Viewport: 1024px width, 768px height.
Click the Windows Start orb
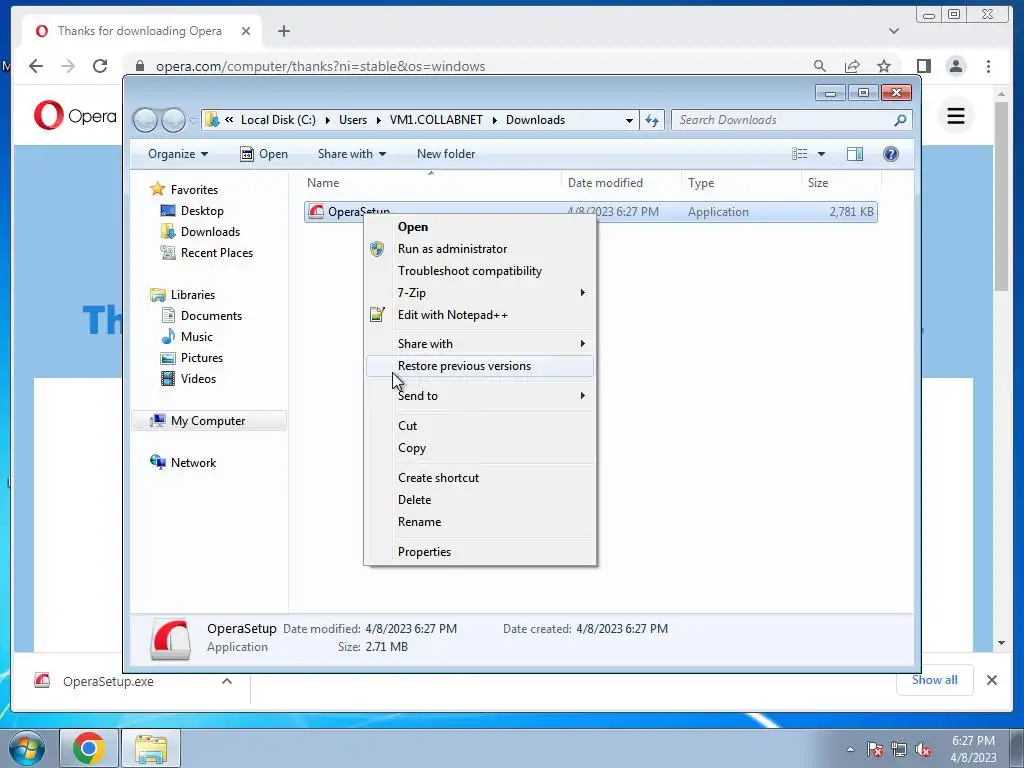point(27,748)
